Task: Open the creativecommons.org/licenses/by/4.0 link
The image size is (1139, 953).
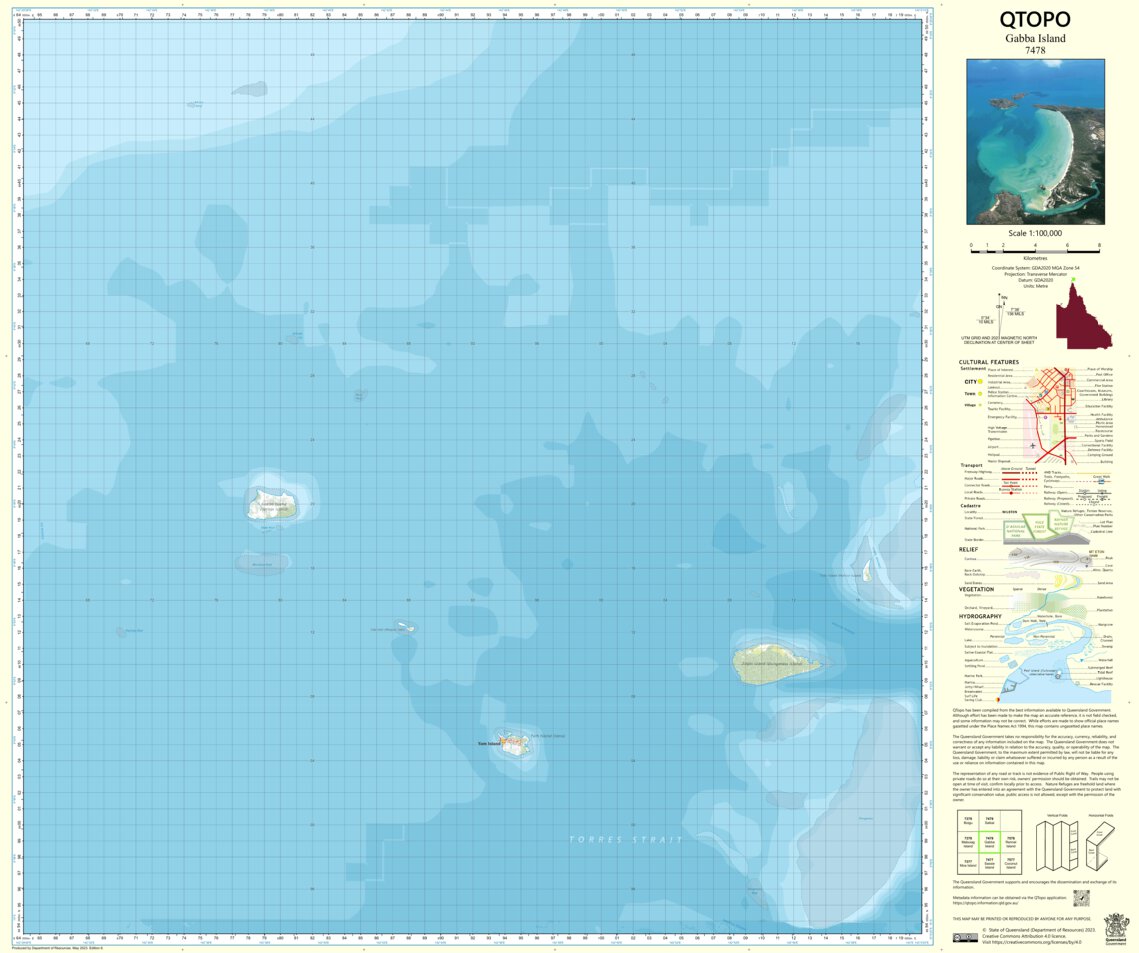Action: click(1035, 941)
